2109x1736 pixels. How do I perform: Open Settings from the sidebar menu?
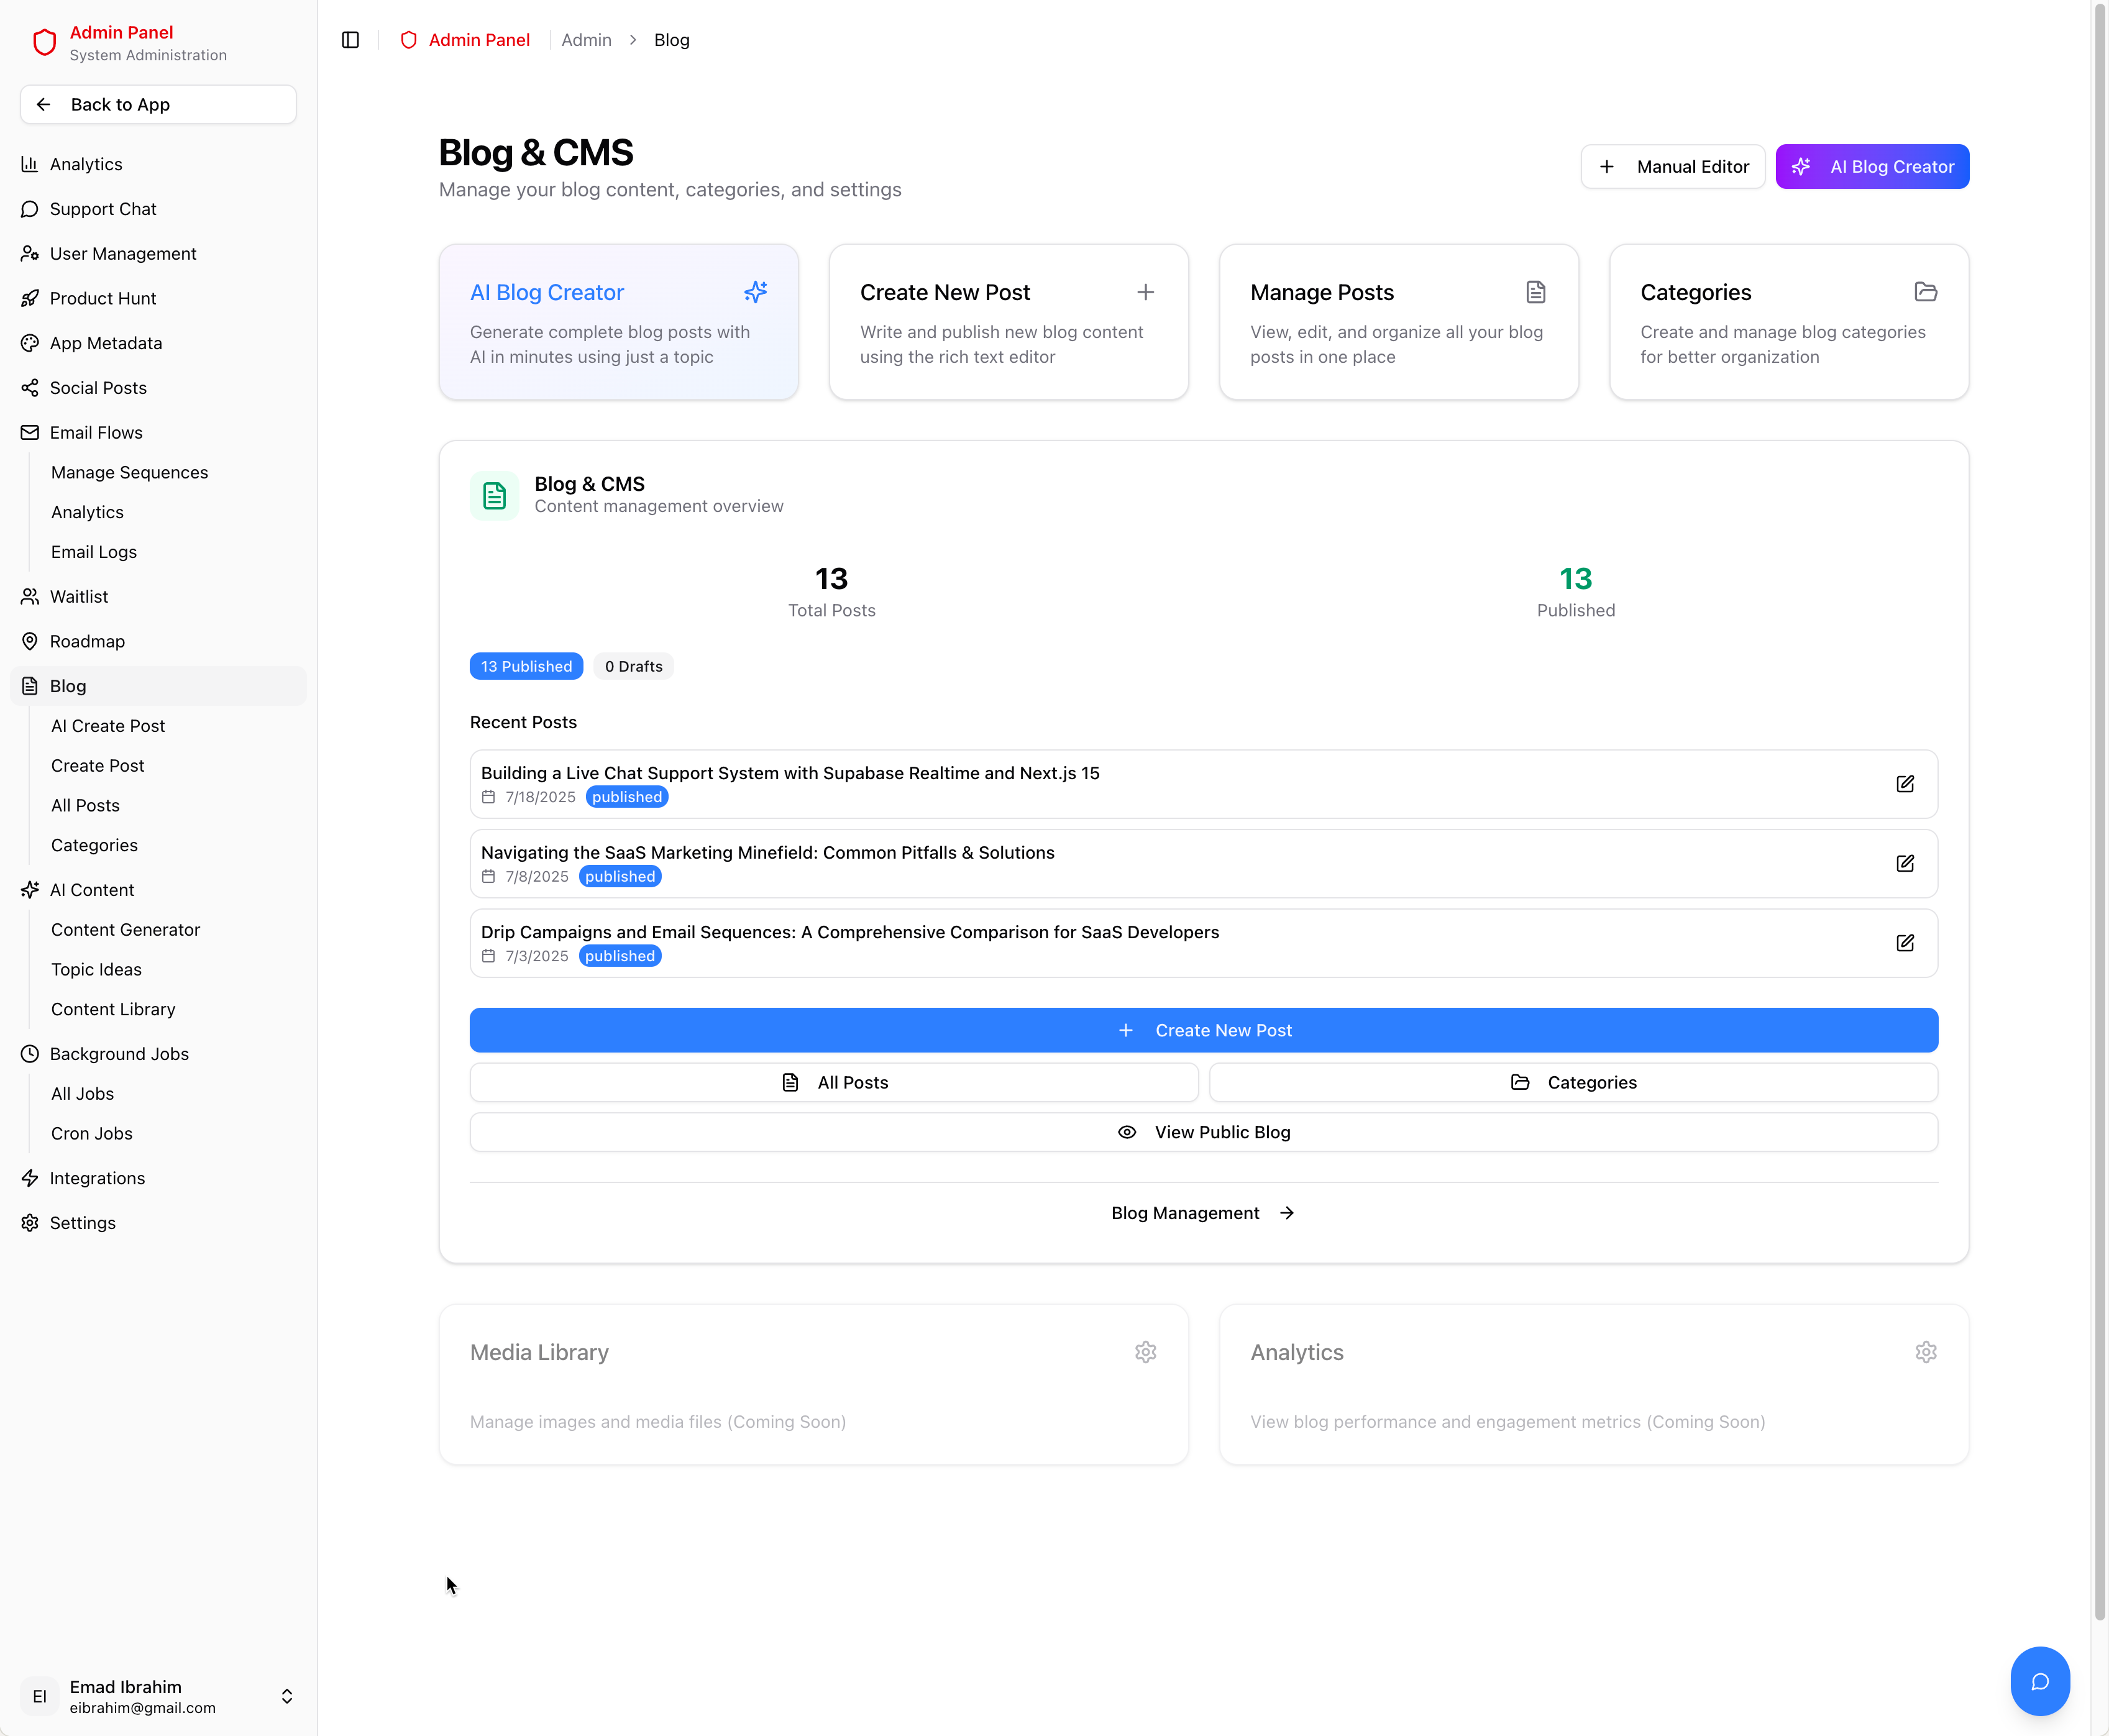[x=83, y=1222]
